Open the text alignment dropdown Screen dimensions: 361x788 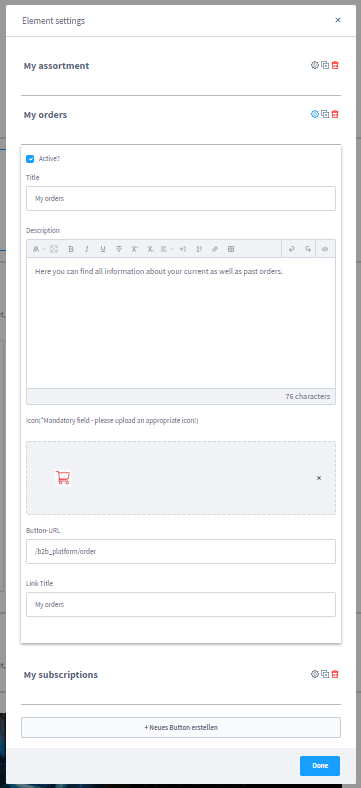point(167,249)
